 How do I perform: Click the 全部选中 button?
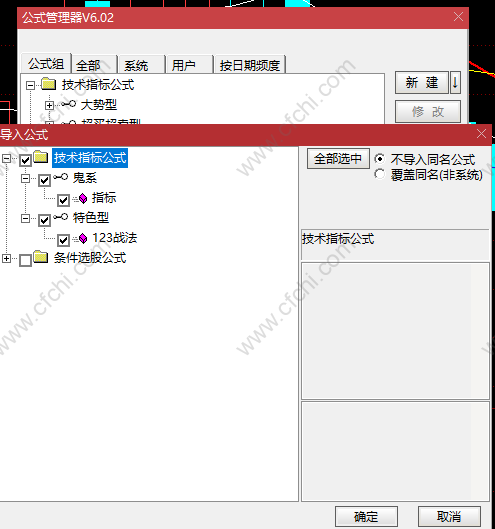point(338,159)
